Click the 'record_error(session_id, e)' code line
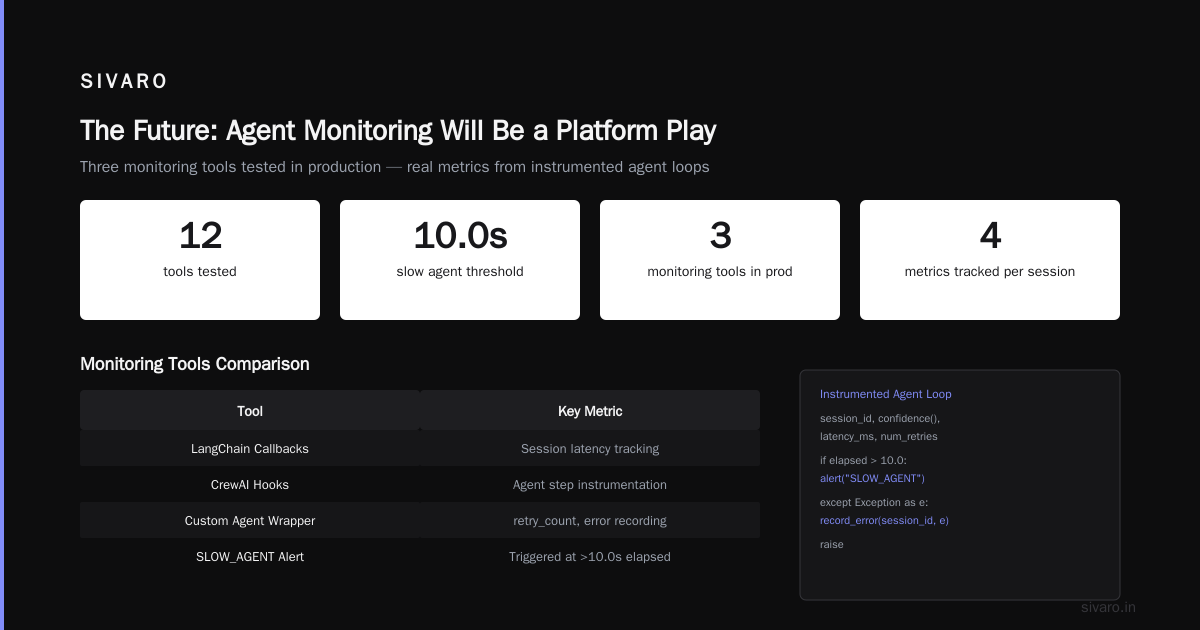 (x=884, y=520)
